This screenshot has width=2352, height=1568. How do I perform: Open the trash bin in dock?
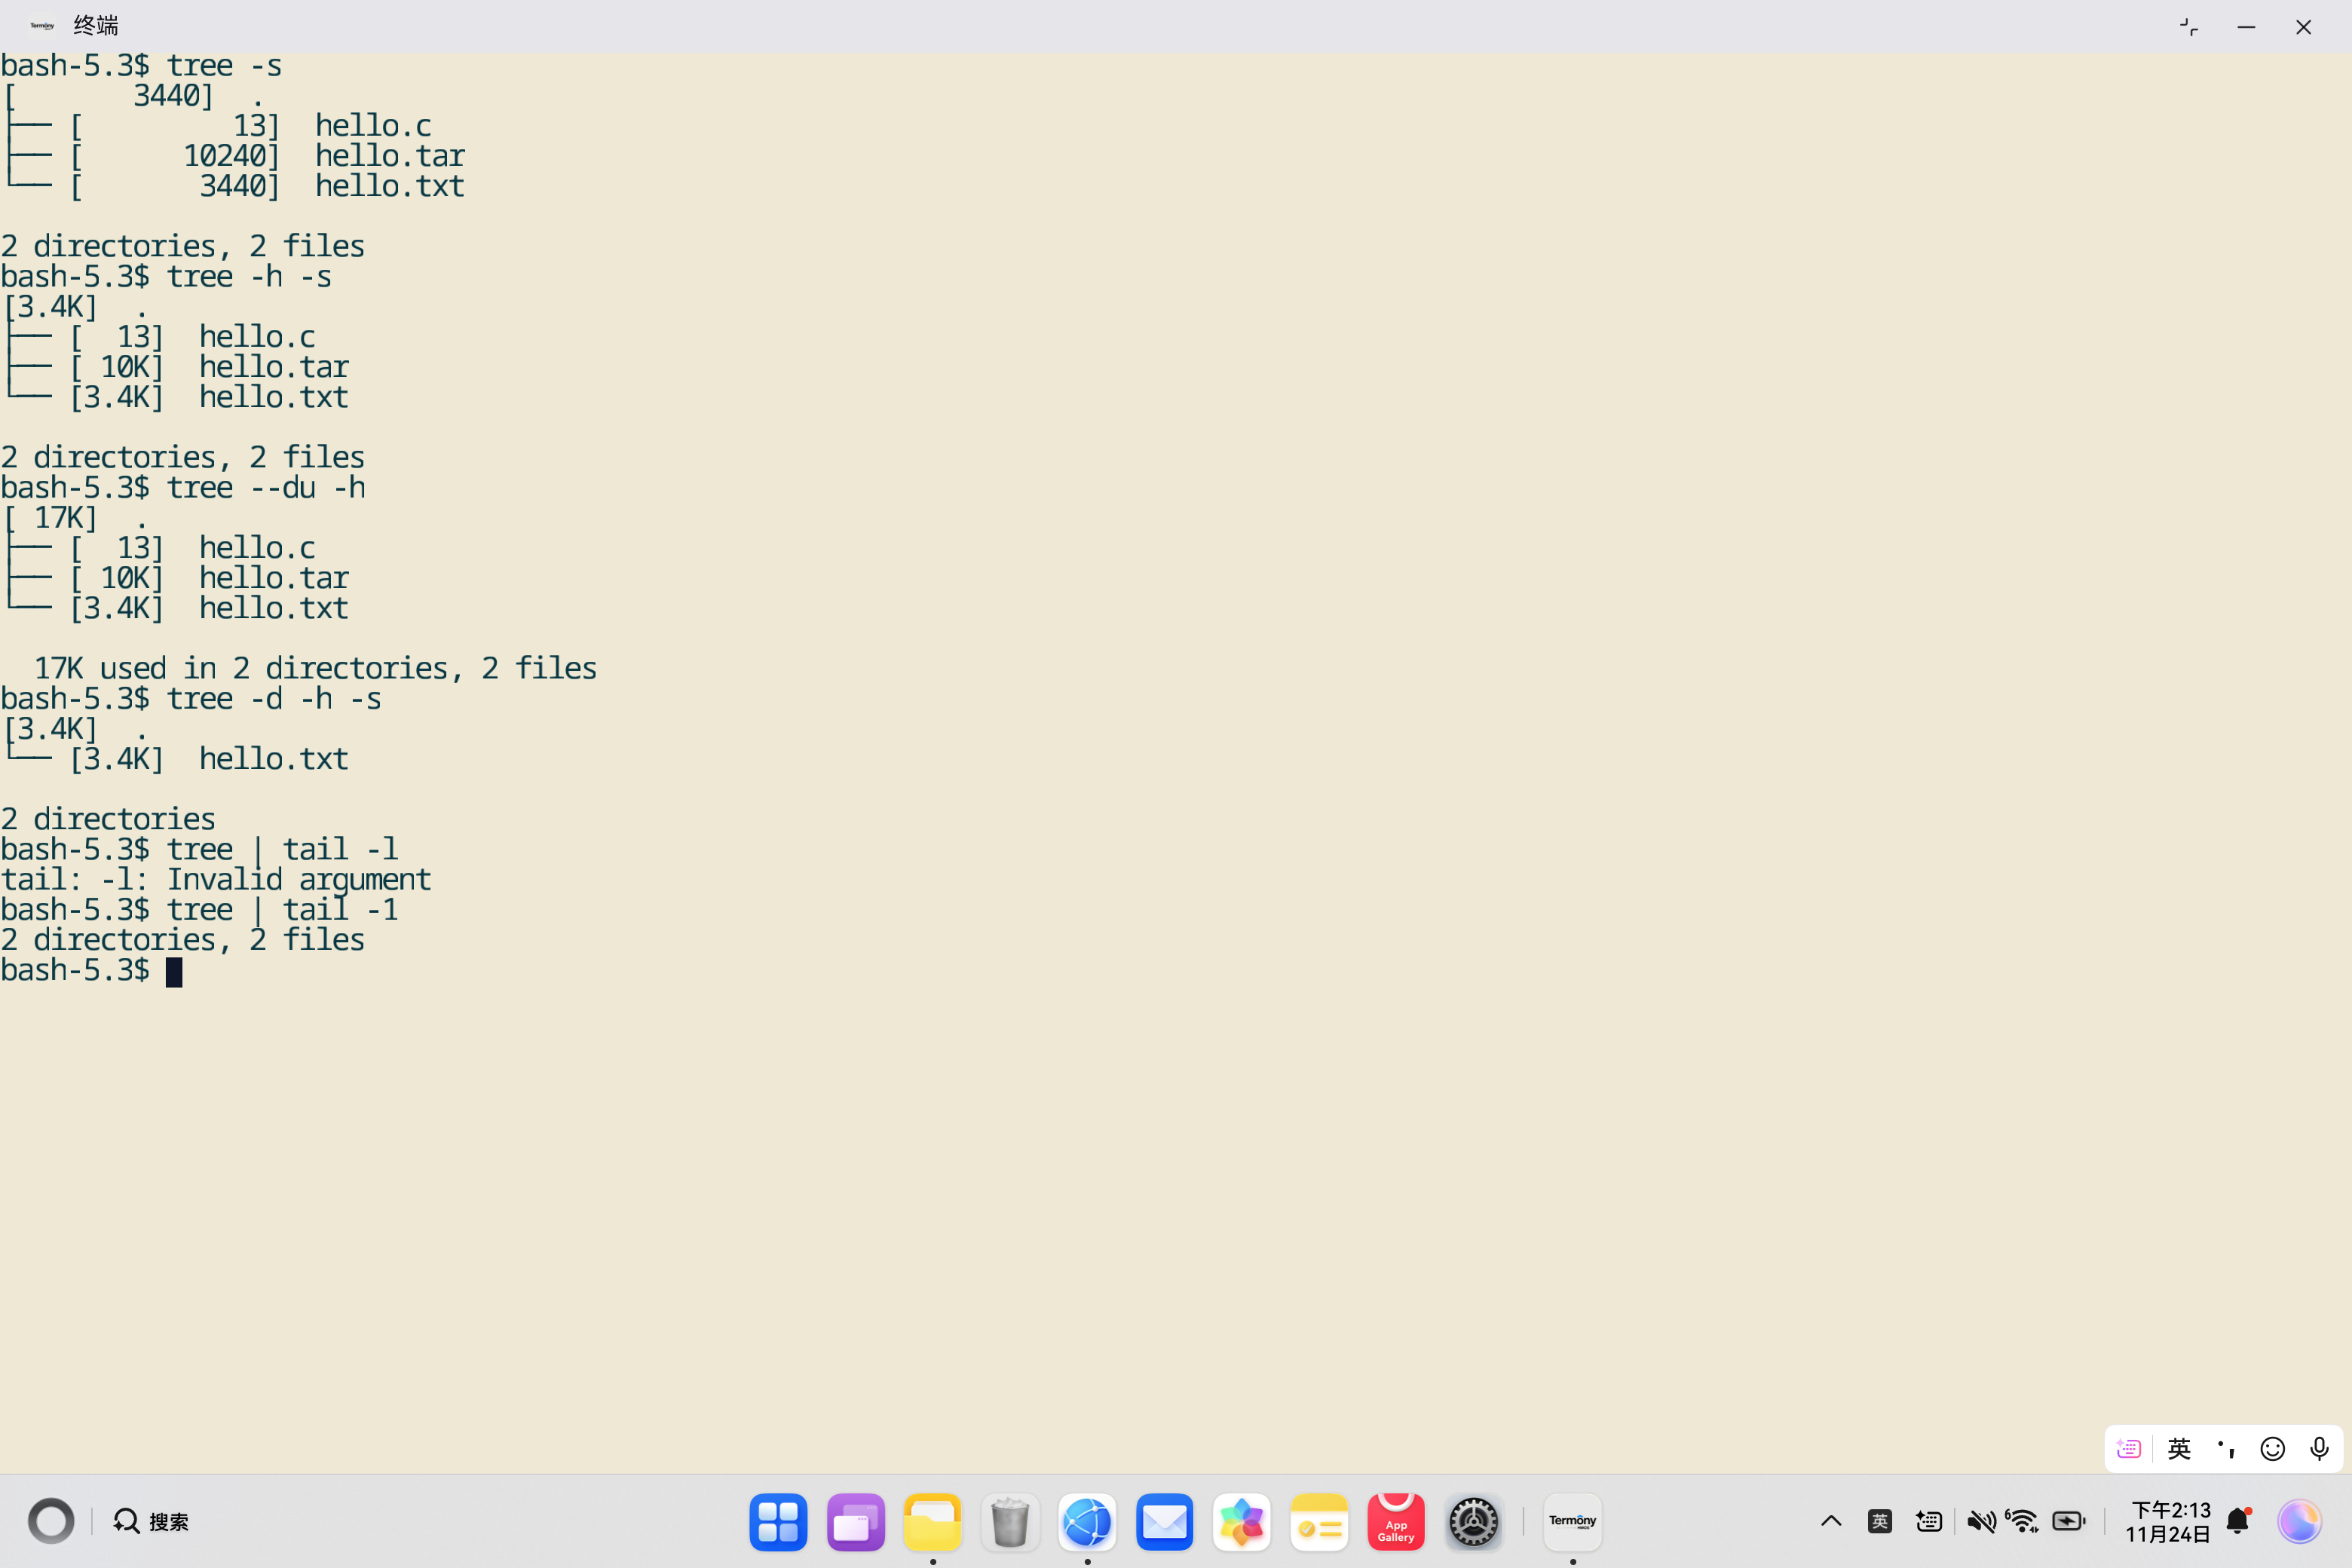click(x=1009, y=1522)
